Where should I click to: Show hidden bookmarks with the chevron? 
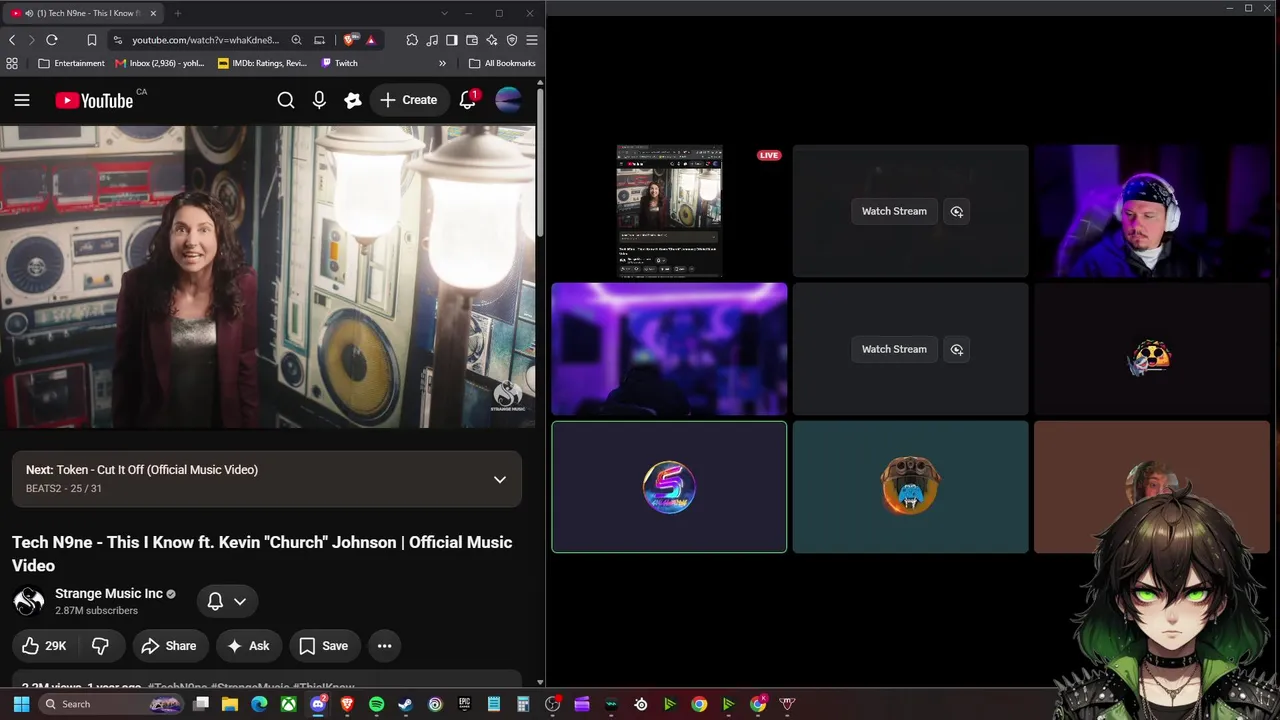click(442, 63)
